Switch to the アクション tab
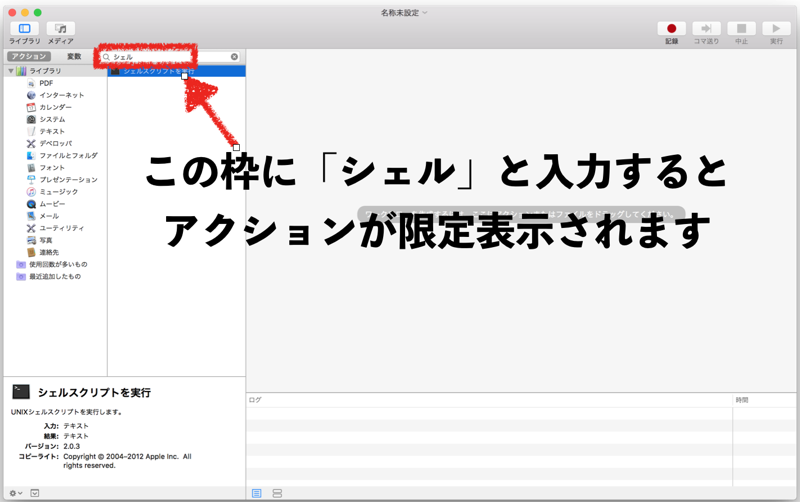The width and height of the screenshot is (800, 502). pyautogui.click(x=29, y=57)
